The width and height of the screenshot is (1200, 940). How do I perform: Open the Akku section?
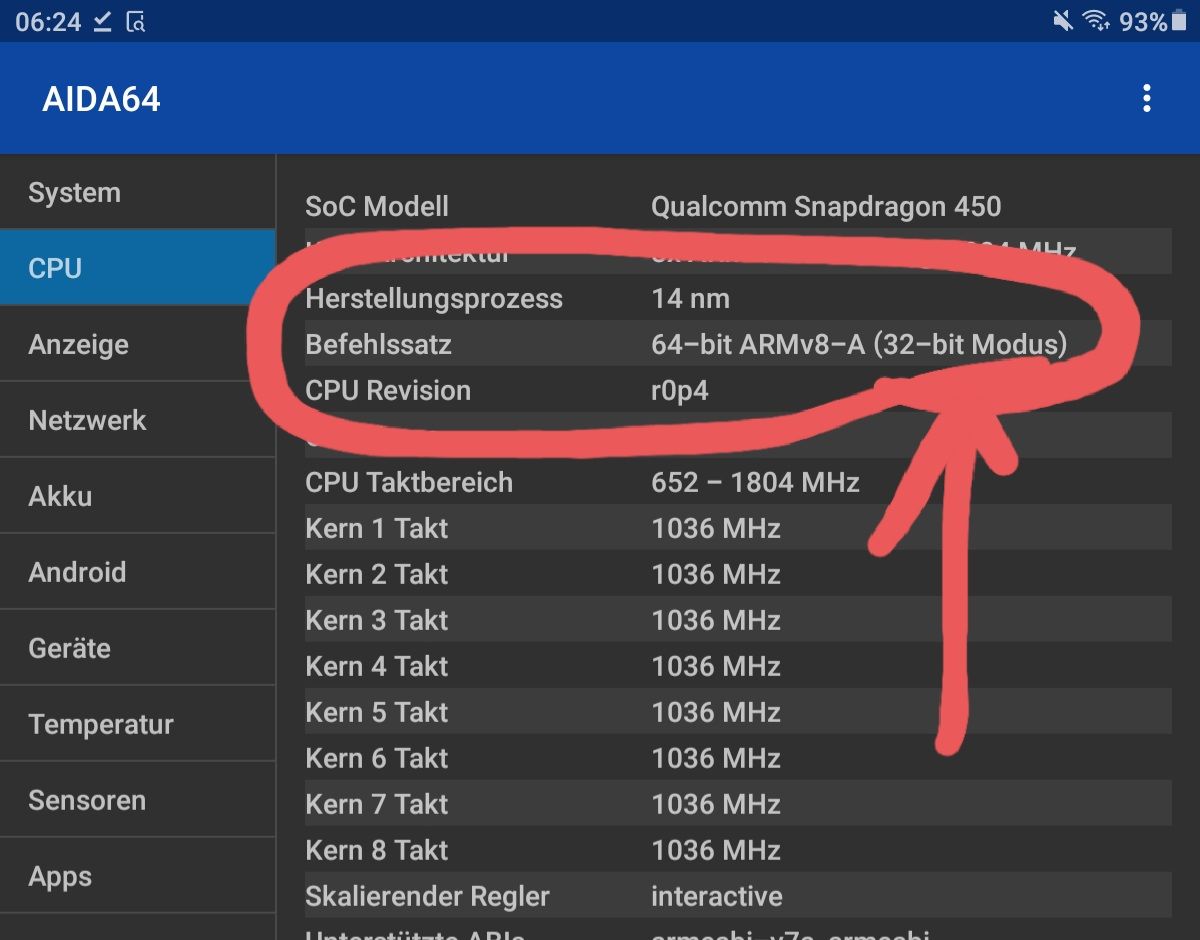(138, 496)
